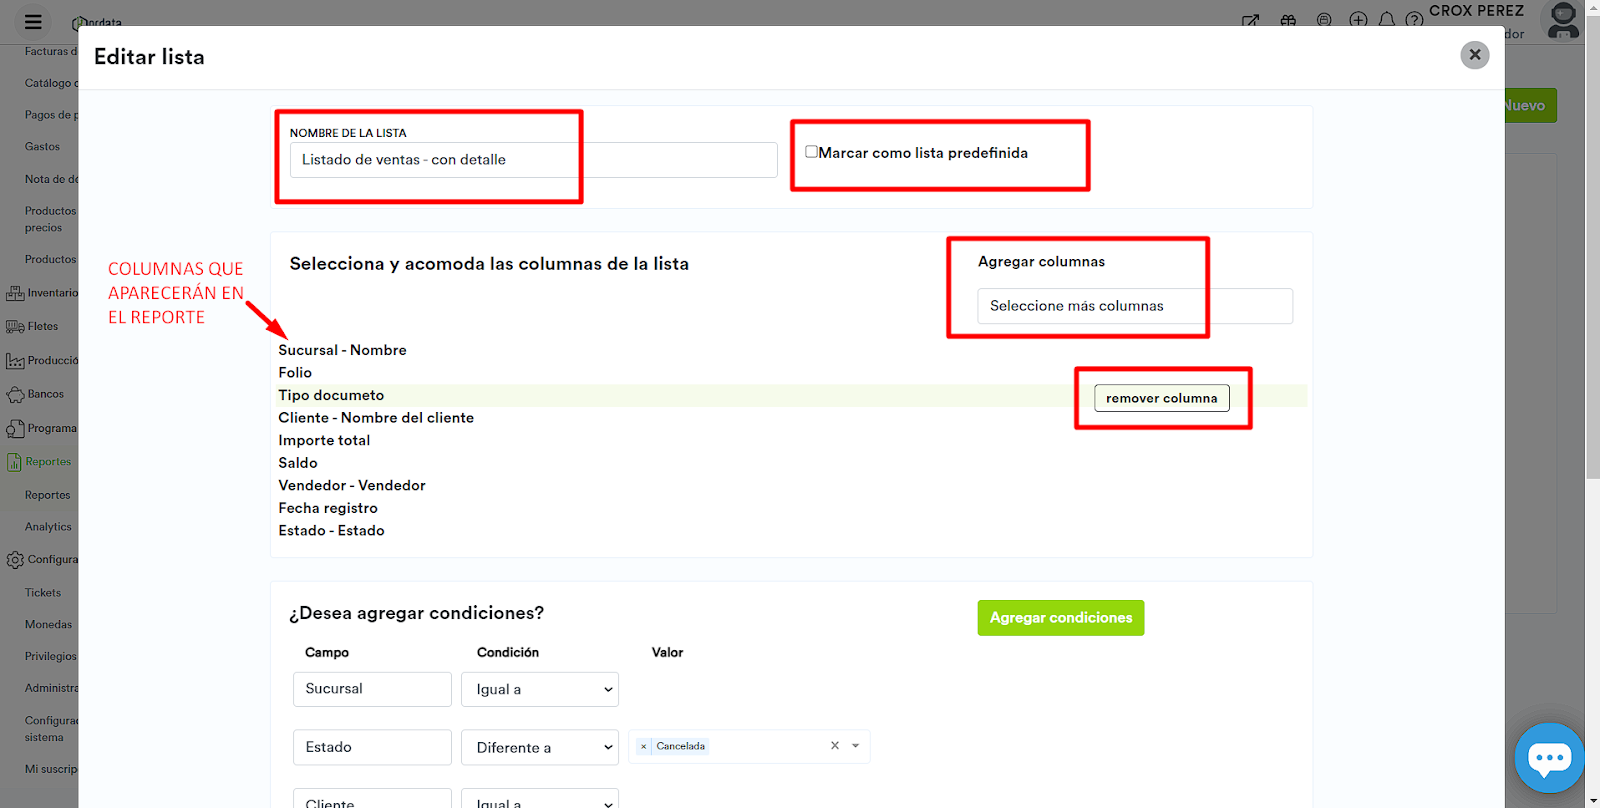
Task: Open the hamburger menu icon
Action: 33,21
